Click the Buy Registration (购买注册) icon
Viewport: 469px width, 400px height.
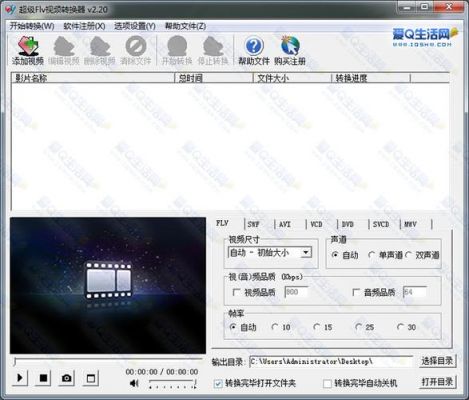point(290,51)
